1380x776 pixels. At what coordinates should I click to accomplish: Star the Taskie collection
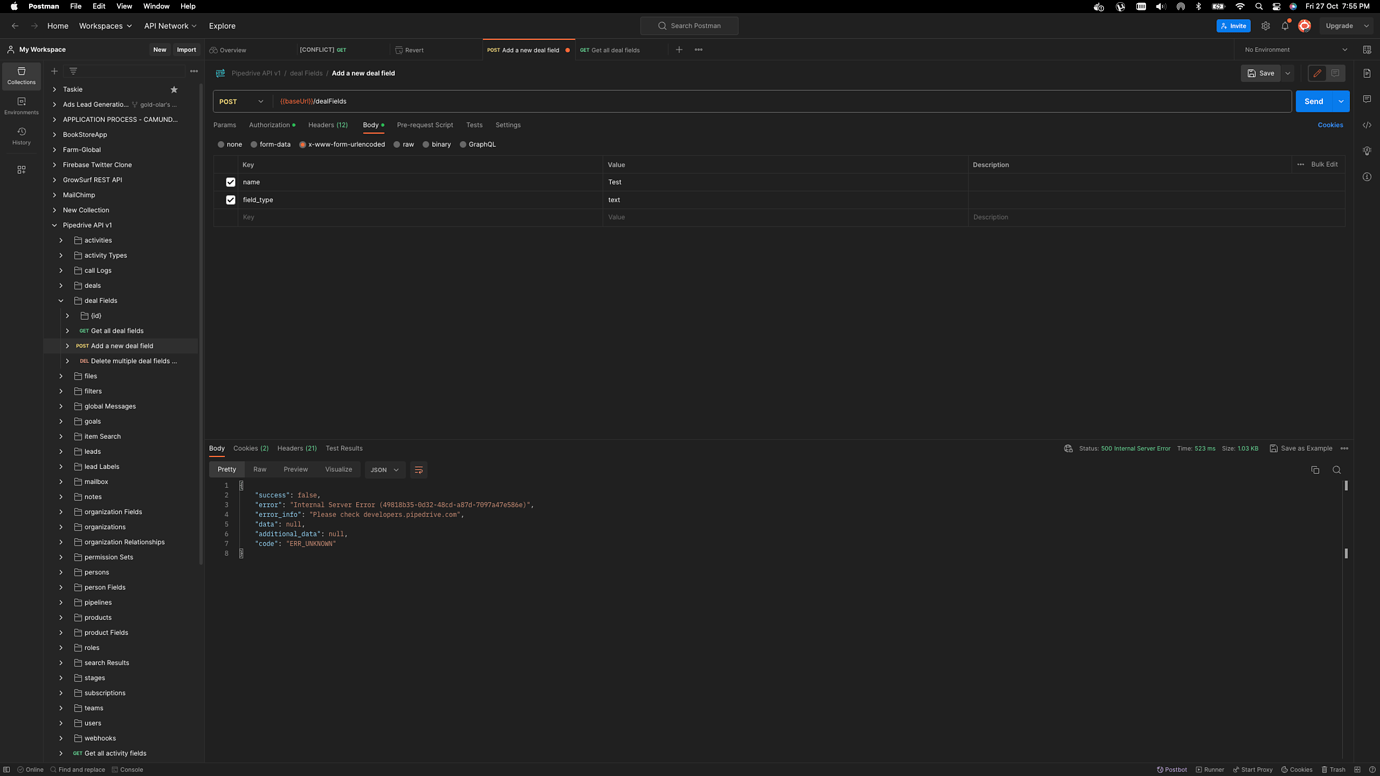point(174,90)
